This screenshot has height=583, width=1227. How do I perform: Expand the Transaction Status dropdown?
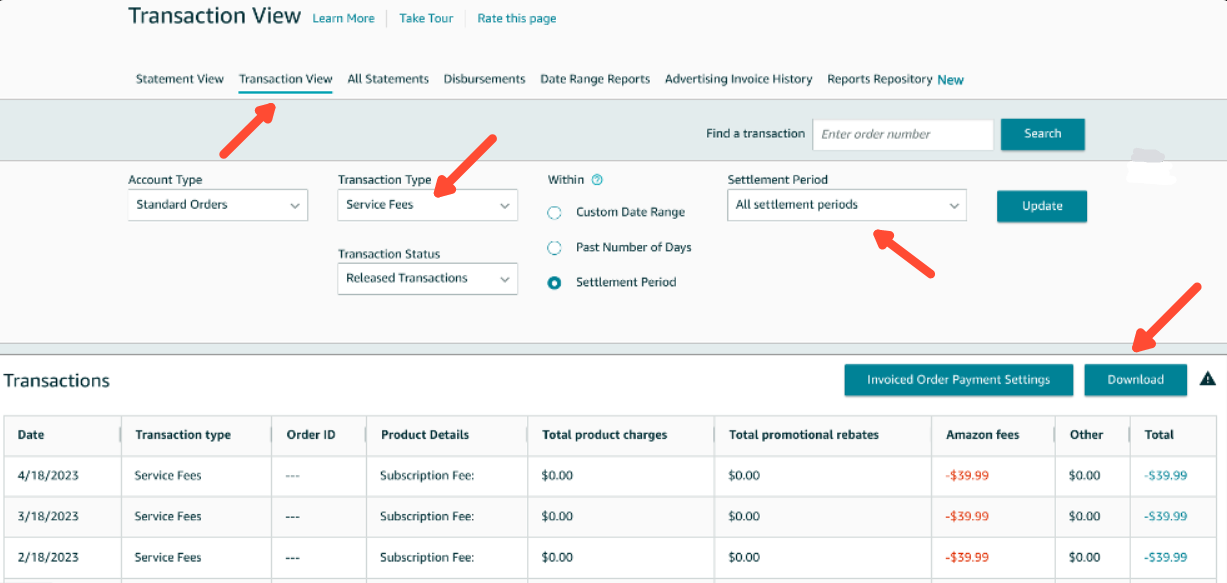pyautogui.click(x=428, y=279)
